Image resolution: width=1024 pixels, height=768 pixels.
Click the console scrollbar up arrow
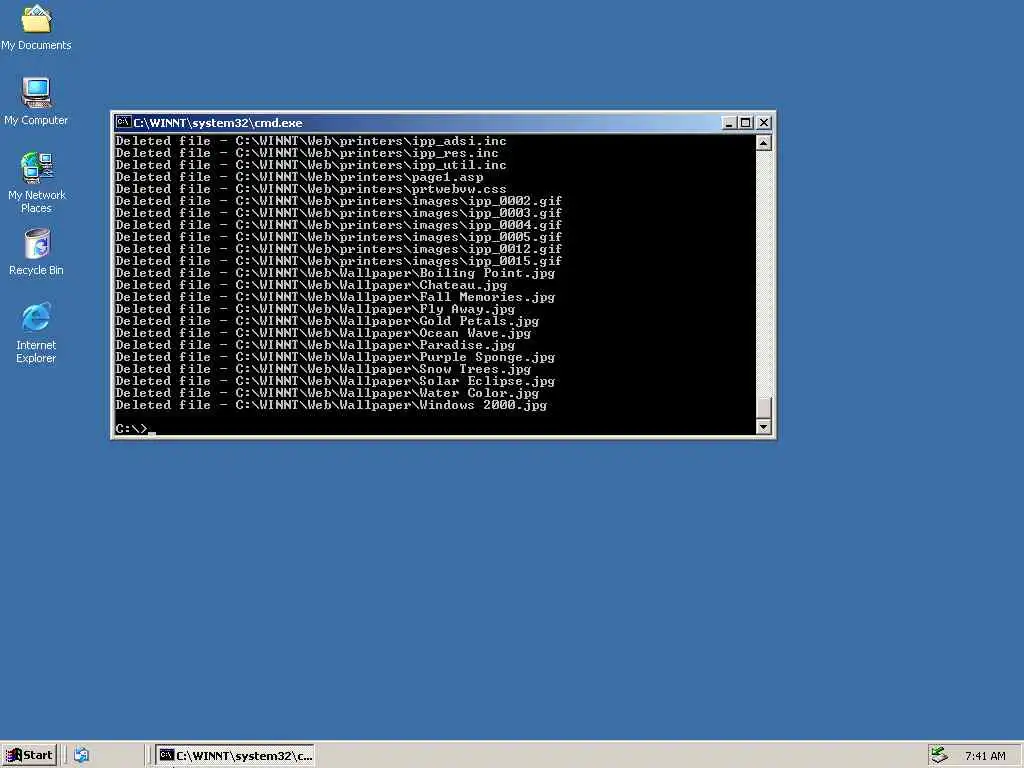tap(763, 143)
